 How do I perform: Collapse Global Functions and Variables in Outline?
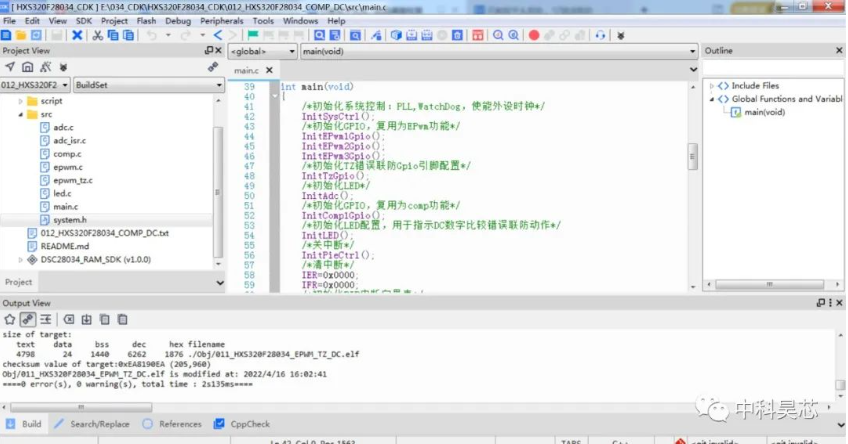click(x=712, y=99)
